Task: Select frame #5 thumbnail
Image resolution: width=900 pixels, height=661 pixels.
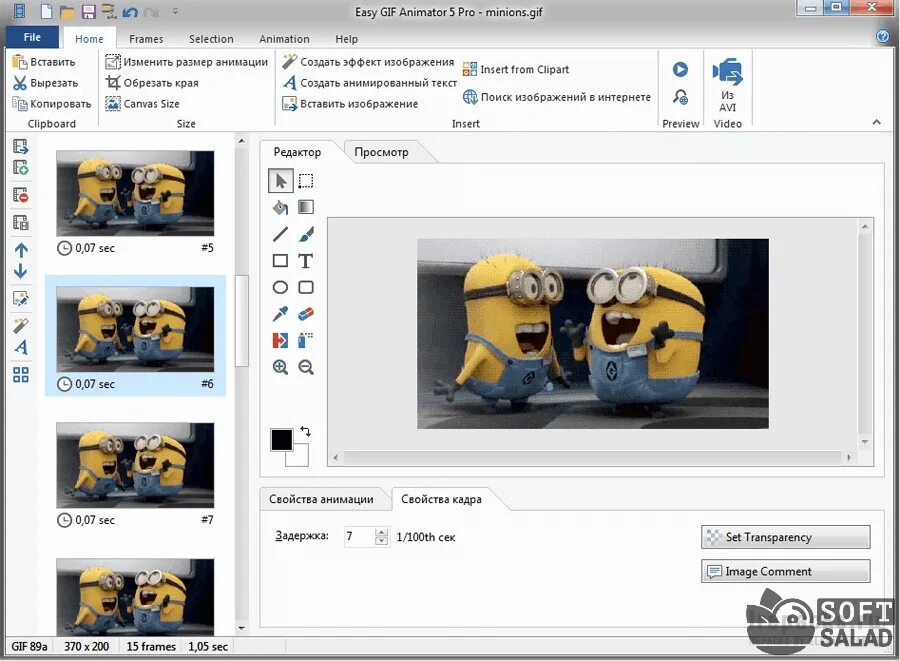Action: pos(135,193)
